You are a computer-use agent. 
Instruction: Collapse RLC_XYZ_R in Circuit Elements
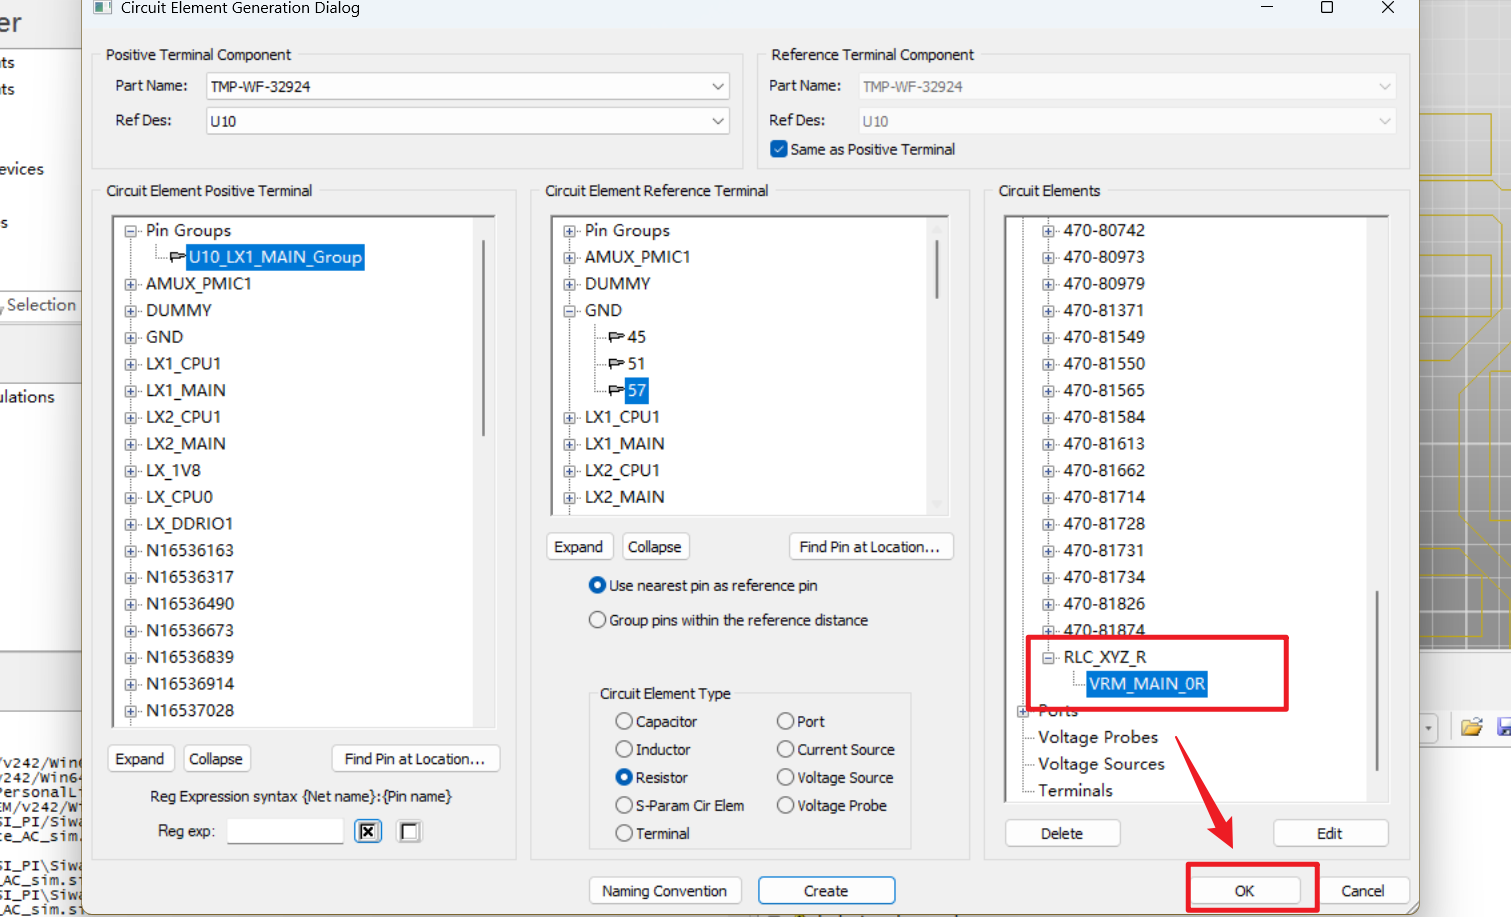coord(1048,658)
